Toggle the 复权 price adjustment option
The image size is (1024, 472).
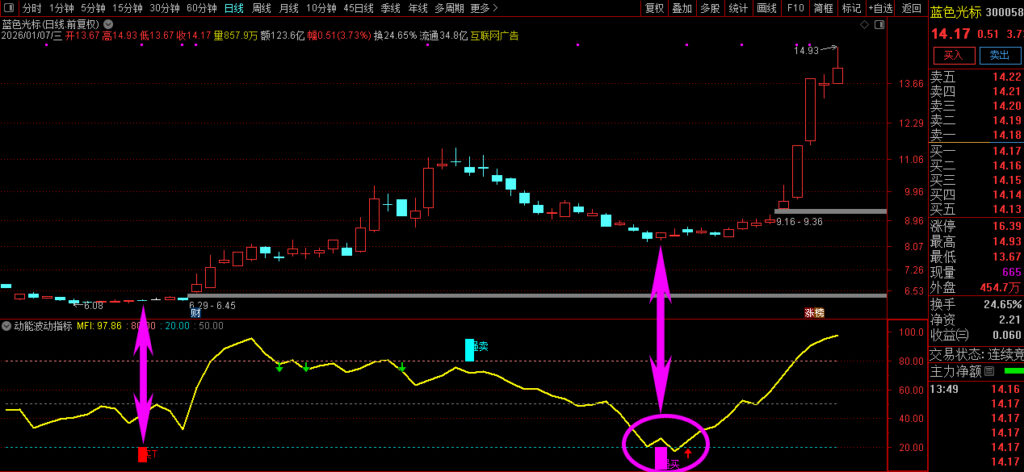pos(654,7)
